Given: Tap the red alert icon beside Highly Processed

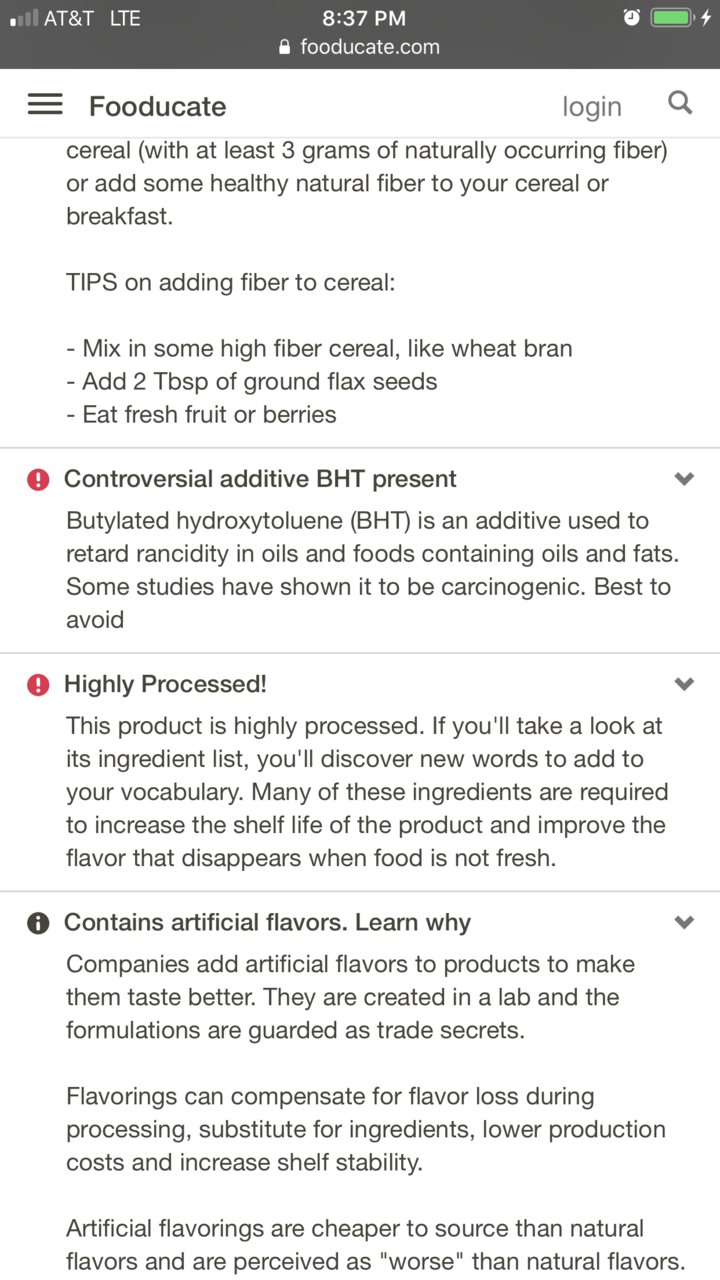Looking at the screenshot, I should pyautogui.click(x=38, y=685).
